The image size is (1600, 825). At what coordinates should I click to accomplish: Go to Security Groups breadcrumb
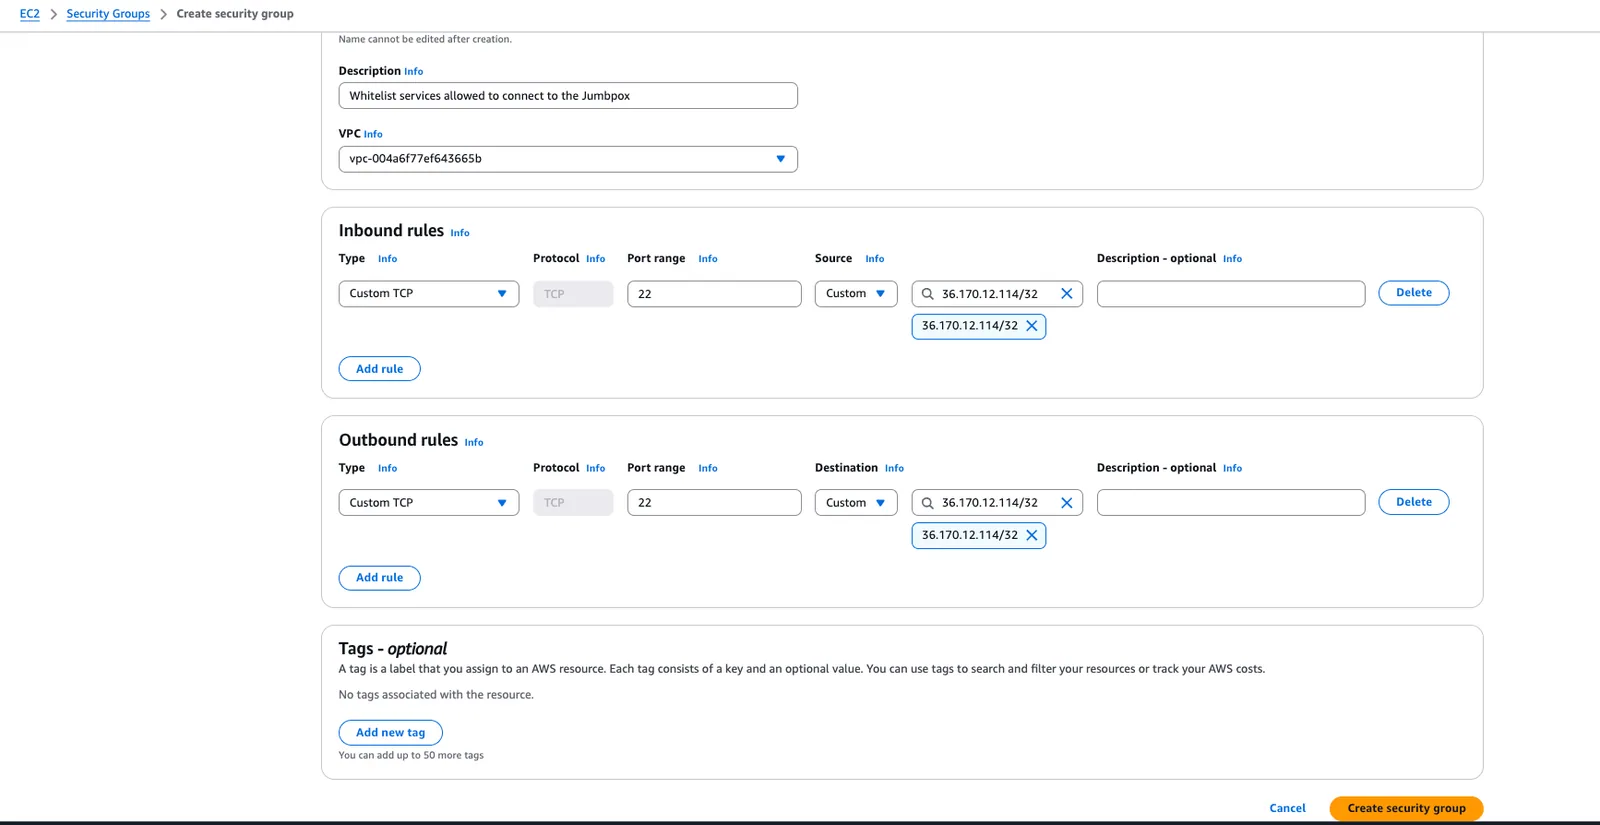108,14
